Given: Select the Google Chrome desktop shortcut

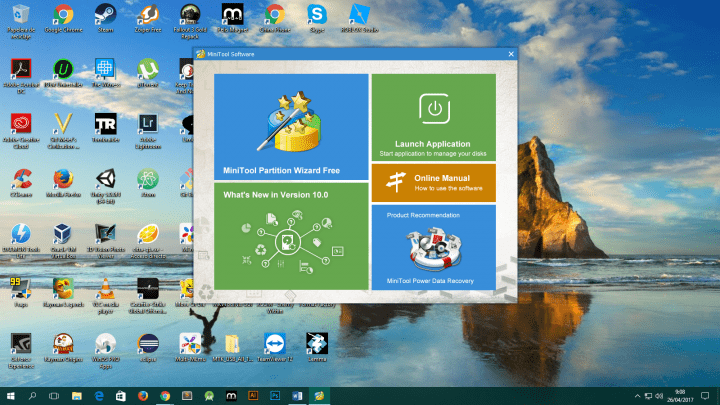Looking at the screenshot, I should tap(63, 18).
